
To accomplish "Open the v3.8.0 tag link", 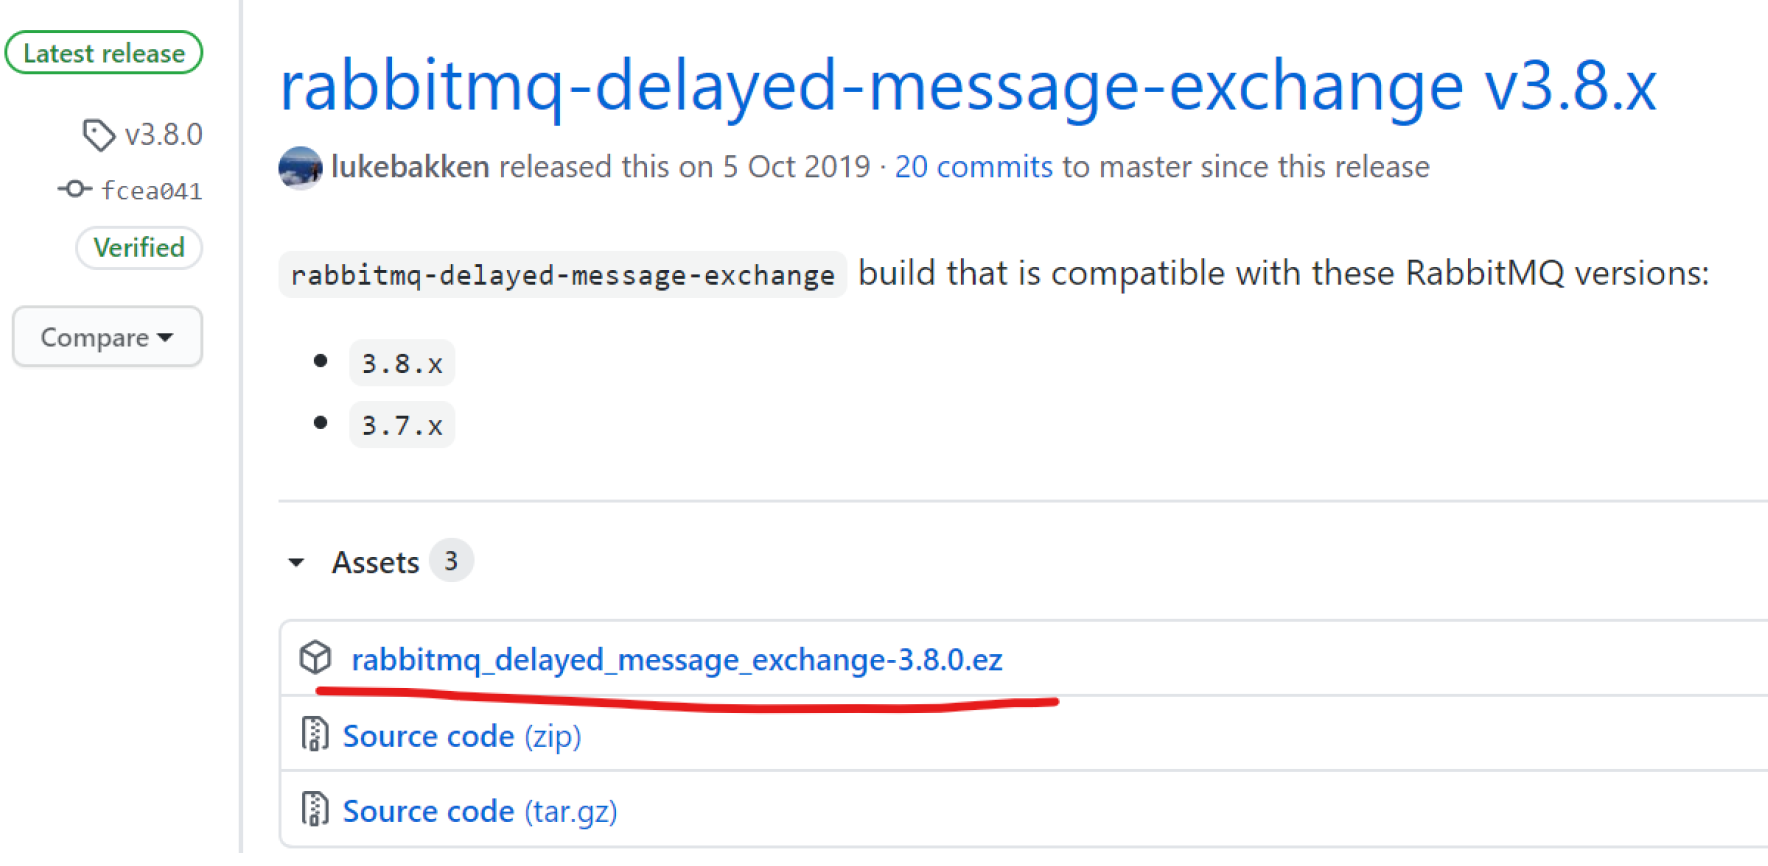I will (x=163, y=135).
